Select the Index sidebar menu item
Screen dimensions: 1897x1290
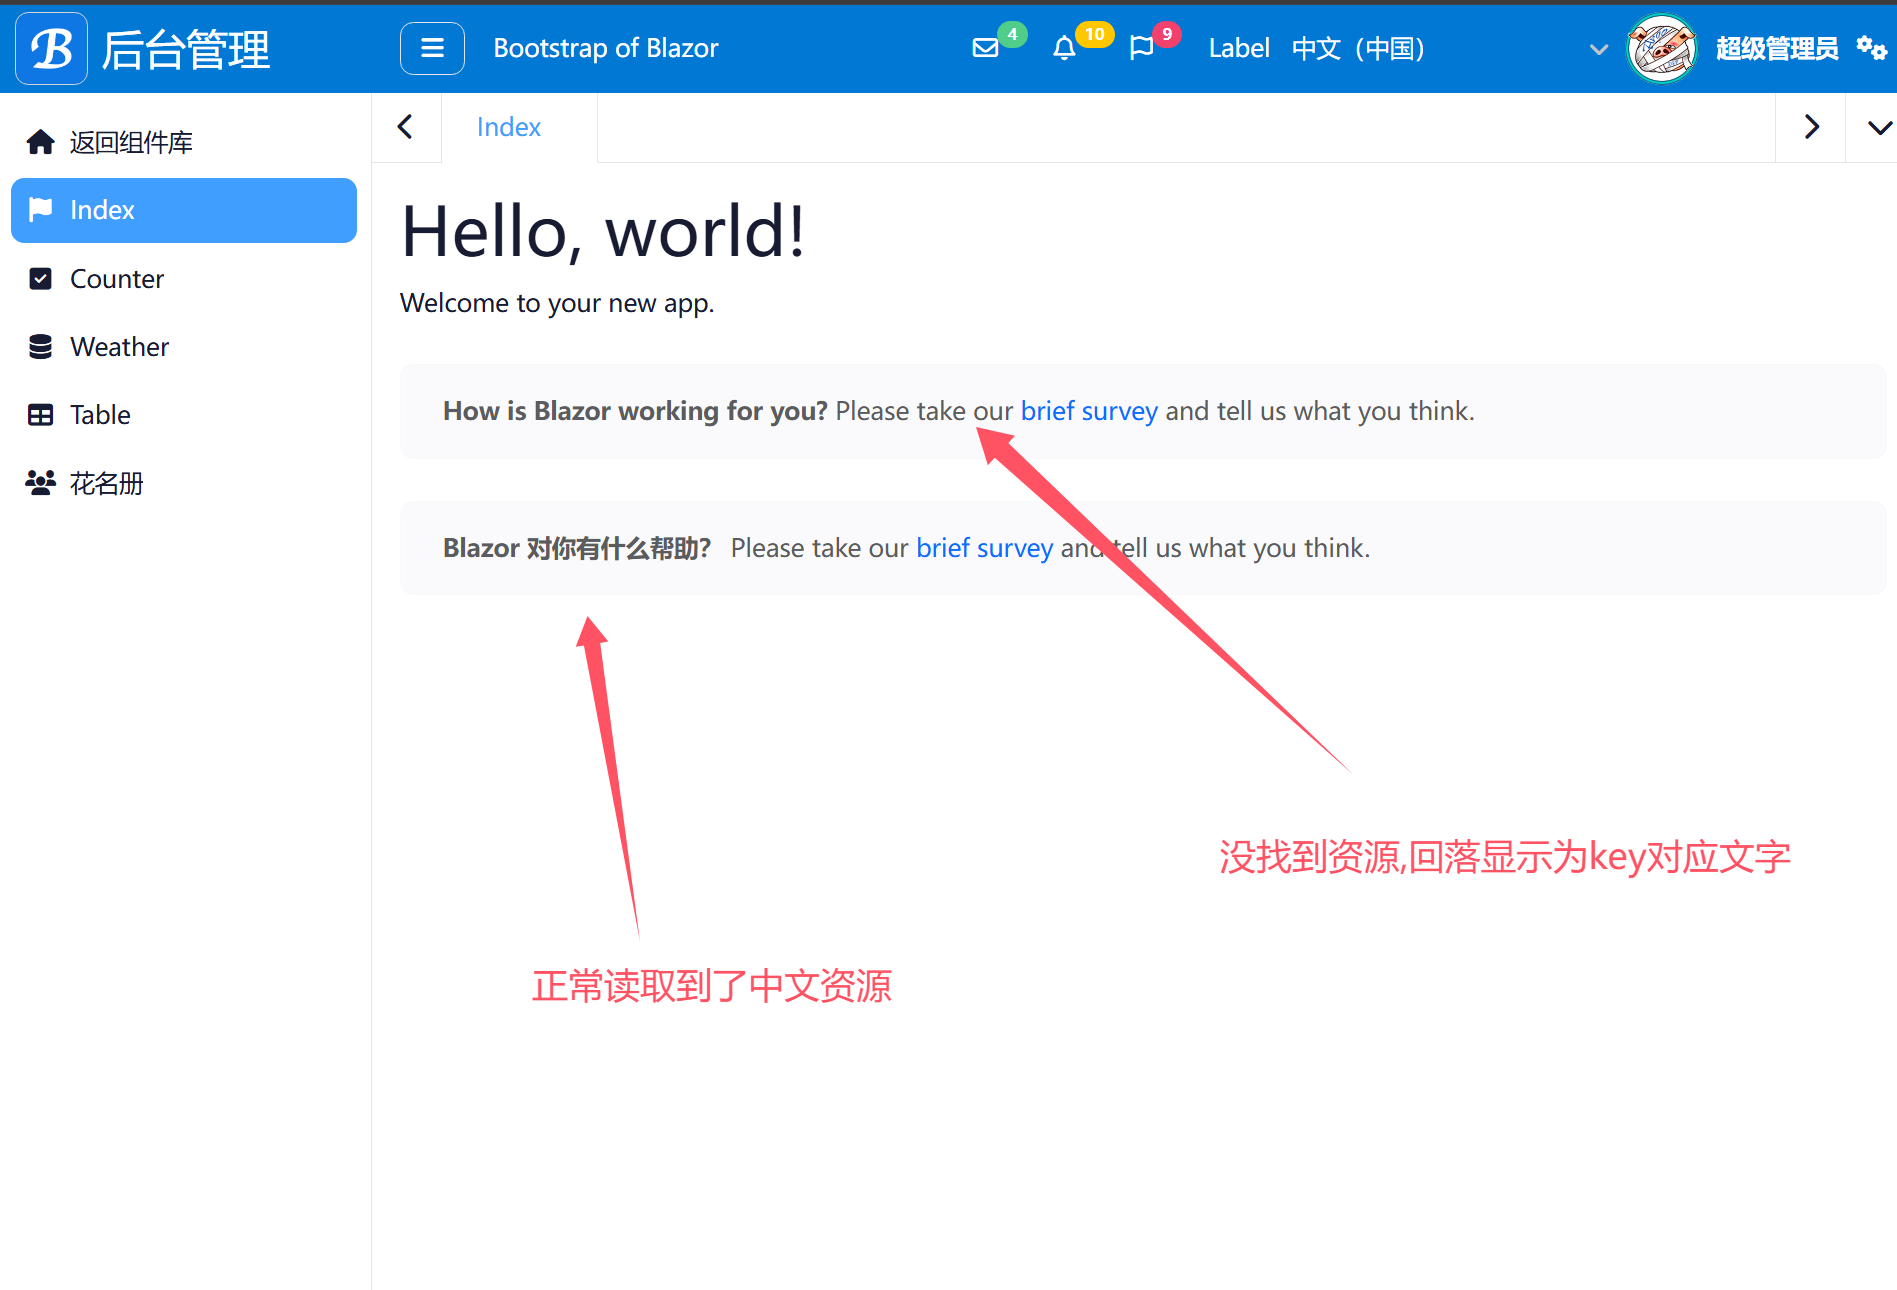(x=184, y=210)
